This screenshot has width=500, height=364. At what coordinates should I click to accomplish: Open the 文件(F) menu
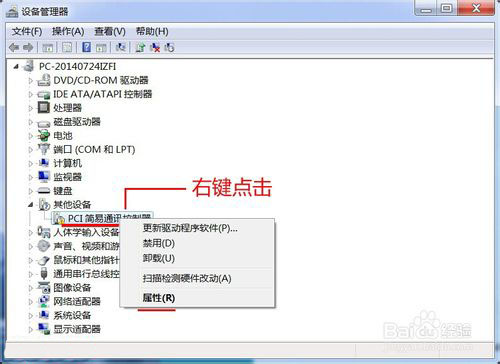[27, 32]
